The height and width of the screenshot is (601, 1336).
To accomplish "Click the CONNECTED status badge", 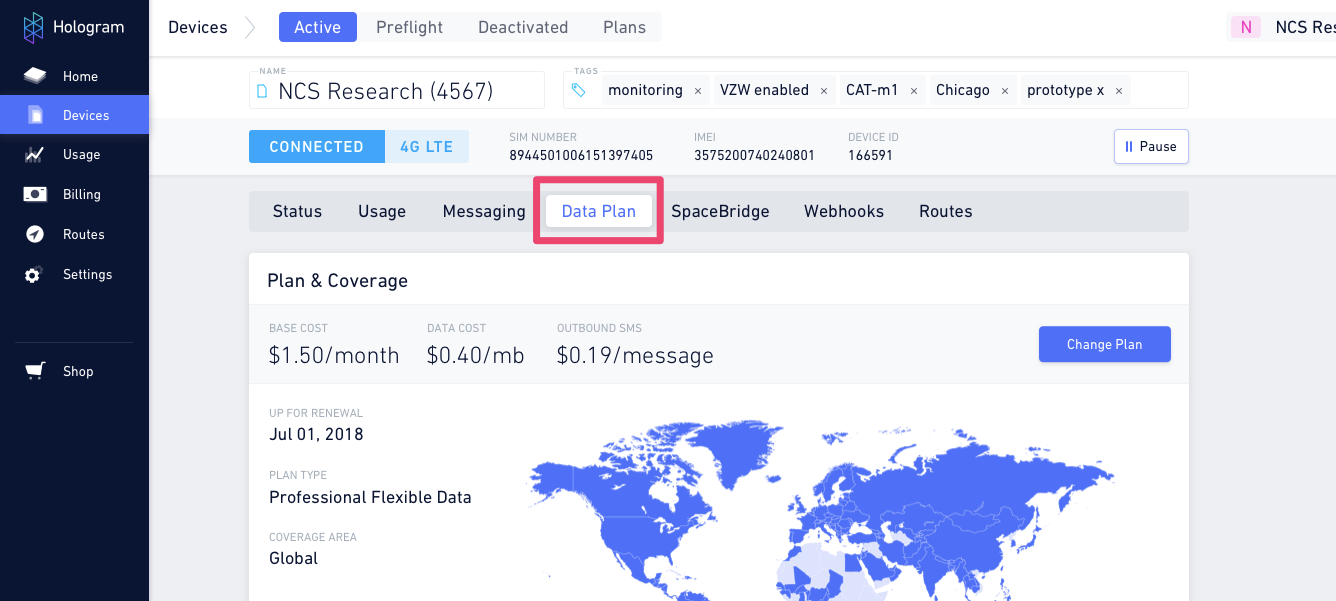I will tap(317, 146).
